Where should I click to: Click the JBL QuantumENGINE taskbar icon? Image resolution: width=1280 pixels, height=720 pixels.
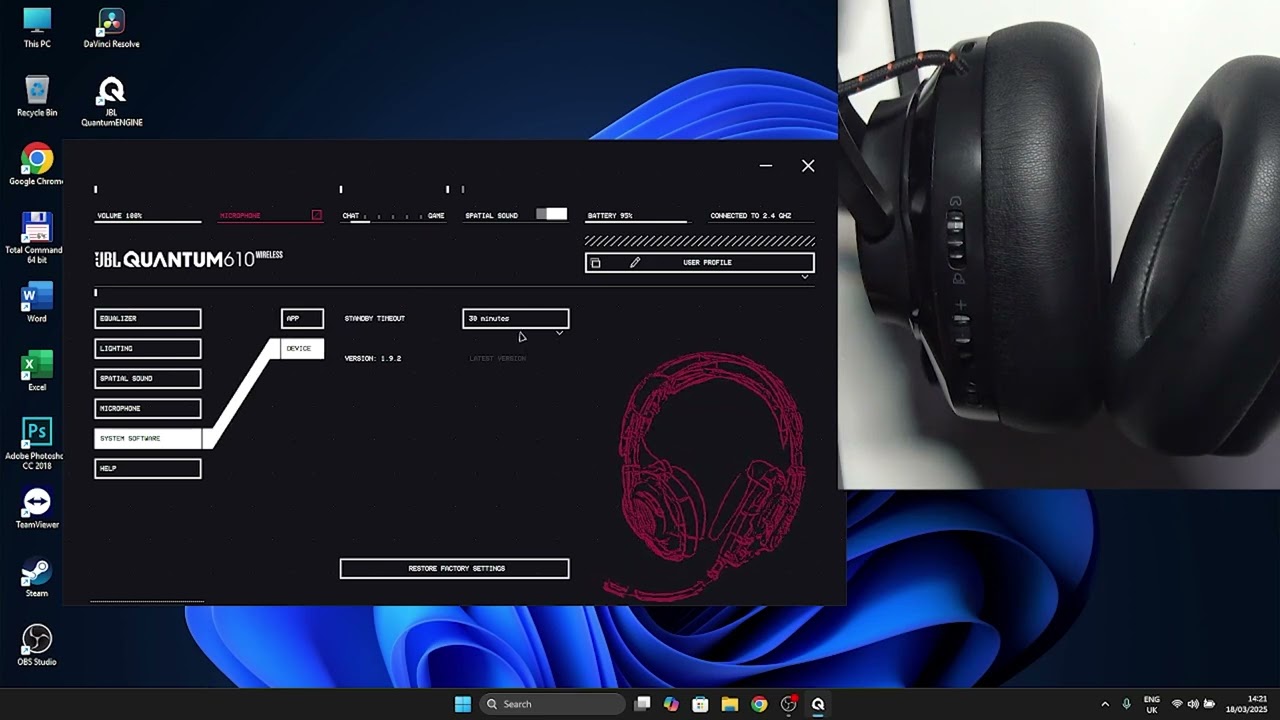pos(818,704)
